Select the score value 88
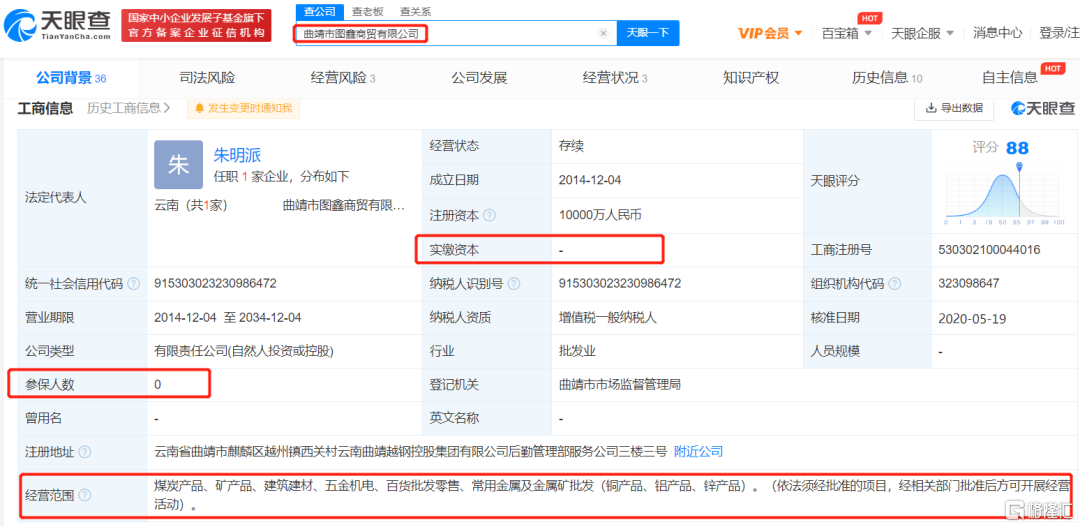This screenshot has width=1080, height=527. click(x=1017, y=147)
